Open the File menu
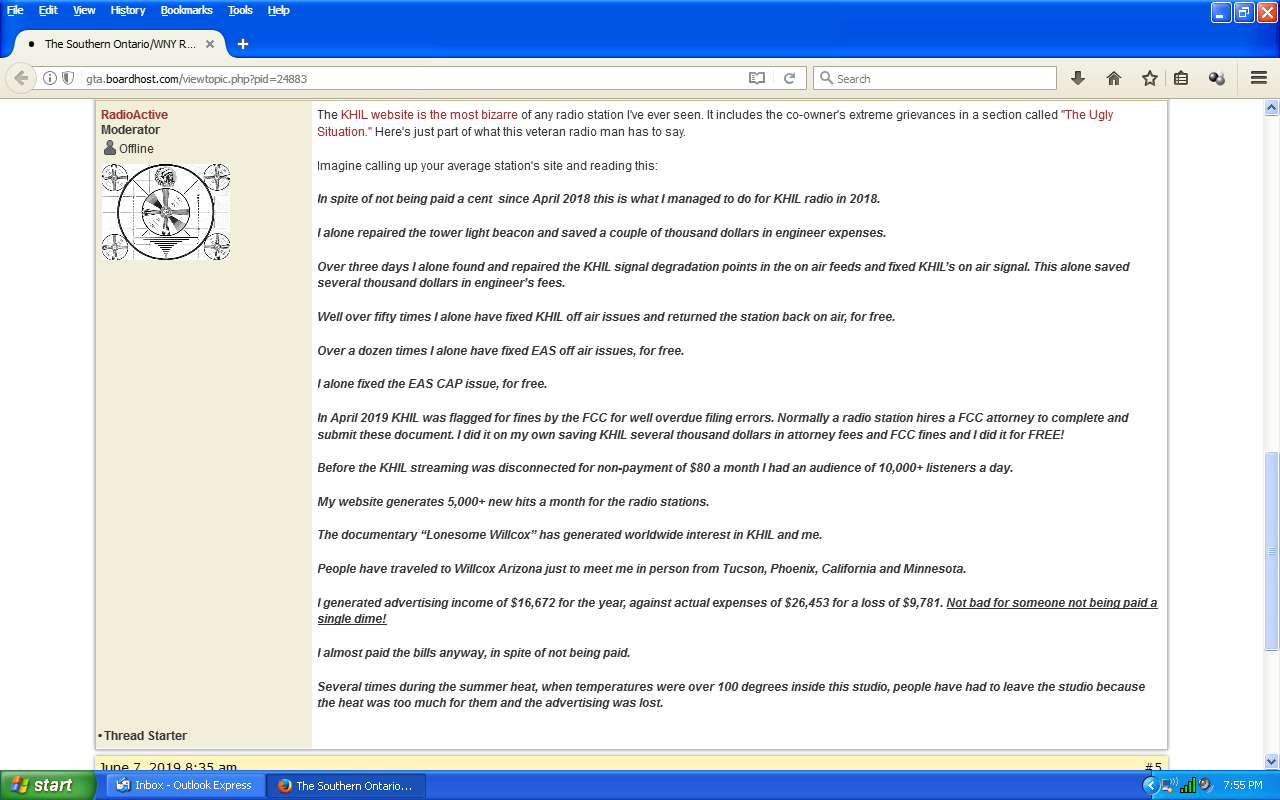The height and width of the screenshot is (800, 1280). pyautogui.click(x=15, y=10)
